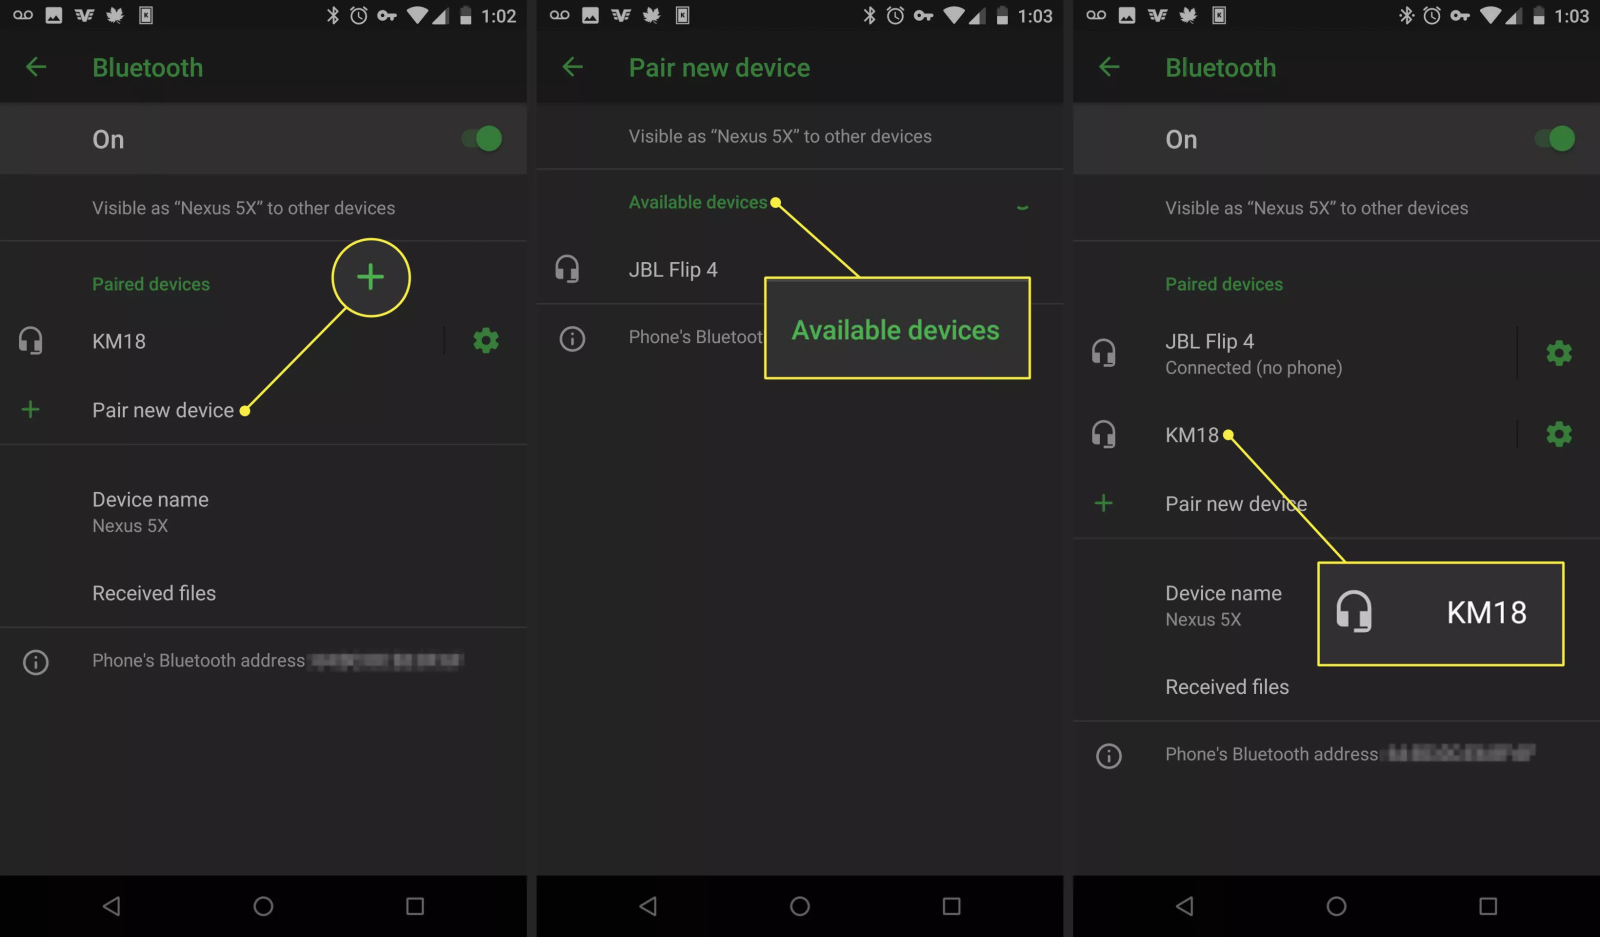Tap VPN key icon in right screen status bar
1600x937 pixels.
[x=1460, y=16]
